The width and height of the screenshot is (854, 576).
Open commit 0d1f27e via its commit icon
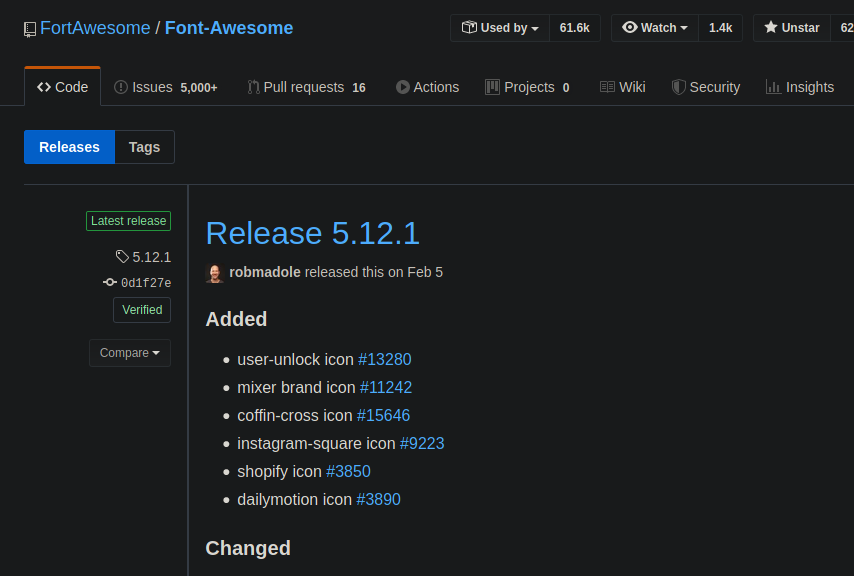(x=109, y=283)
